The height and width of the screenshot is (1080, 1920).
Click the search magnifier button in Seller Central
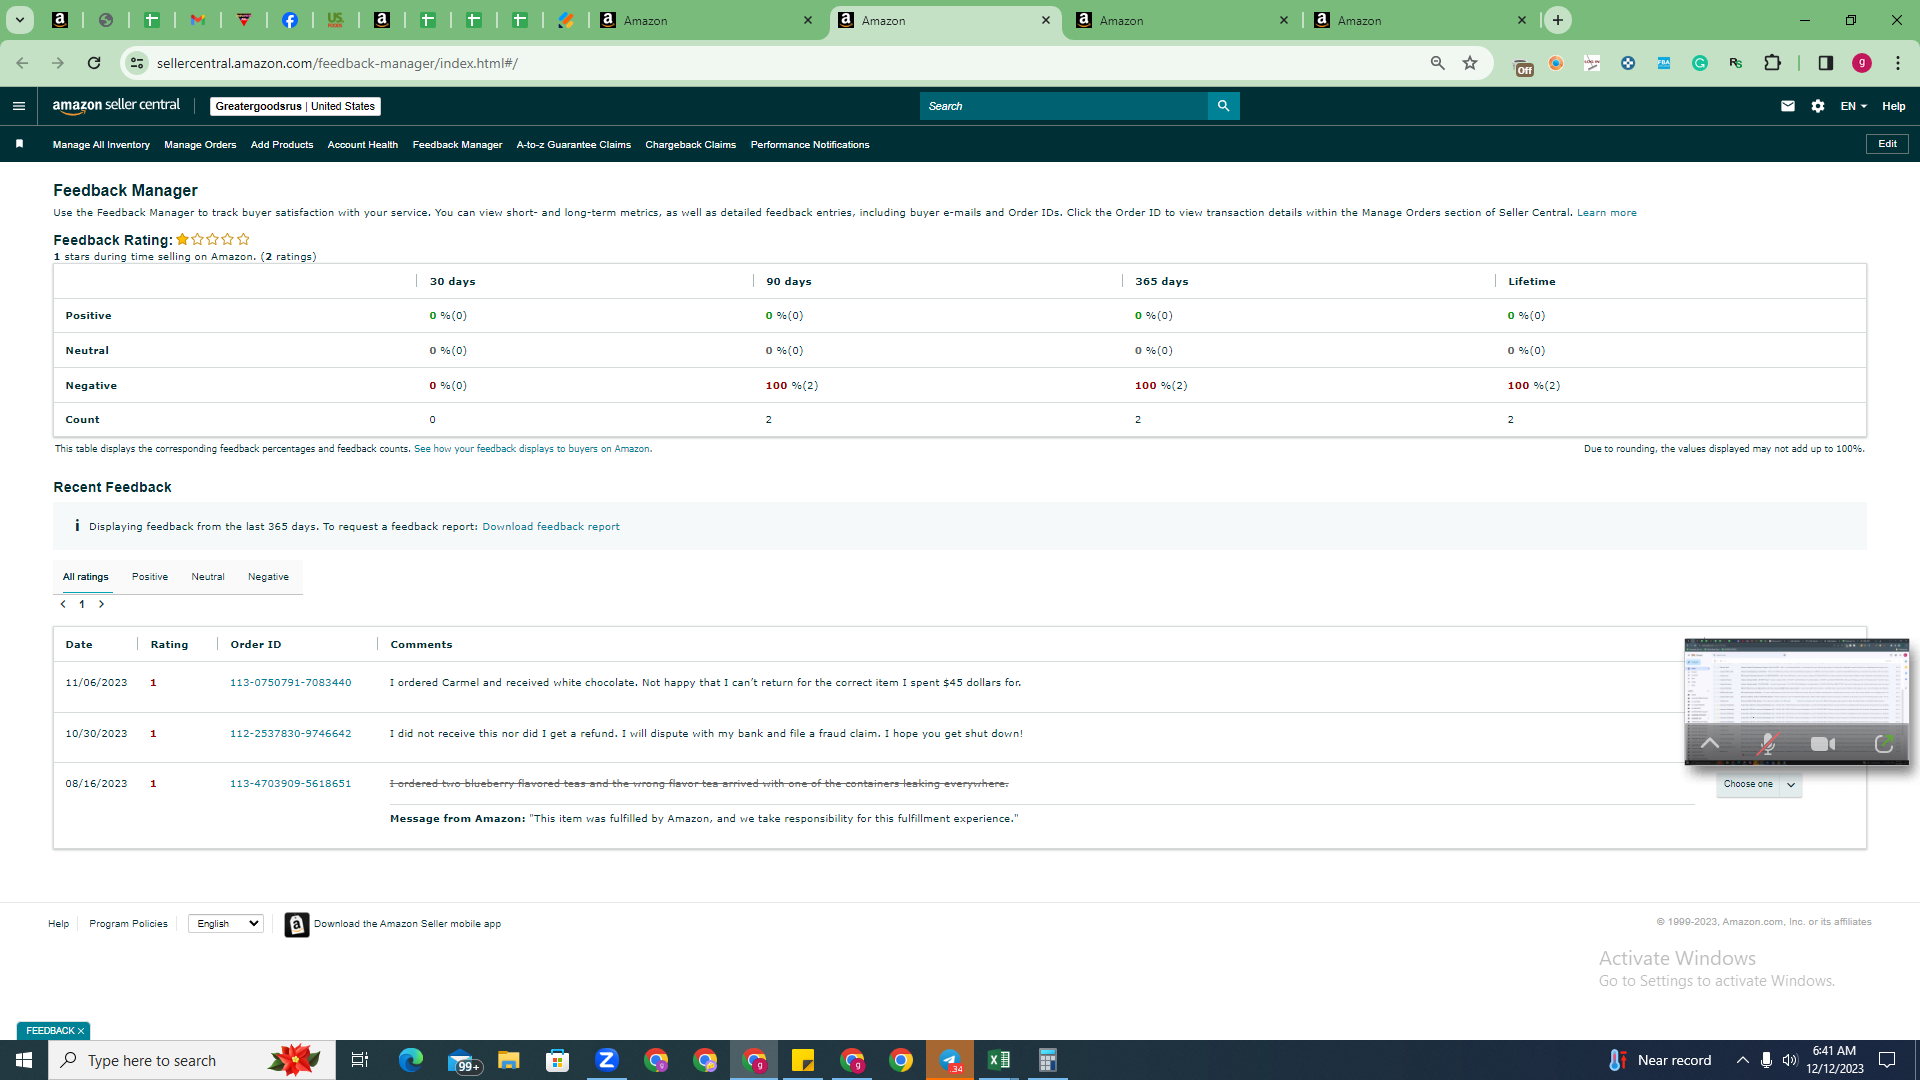click(1223, 106)
